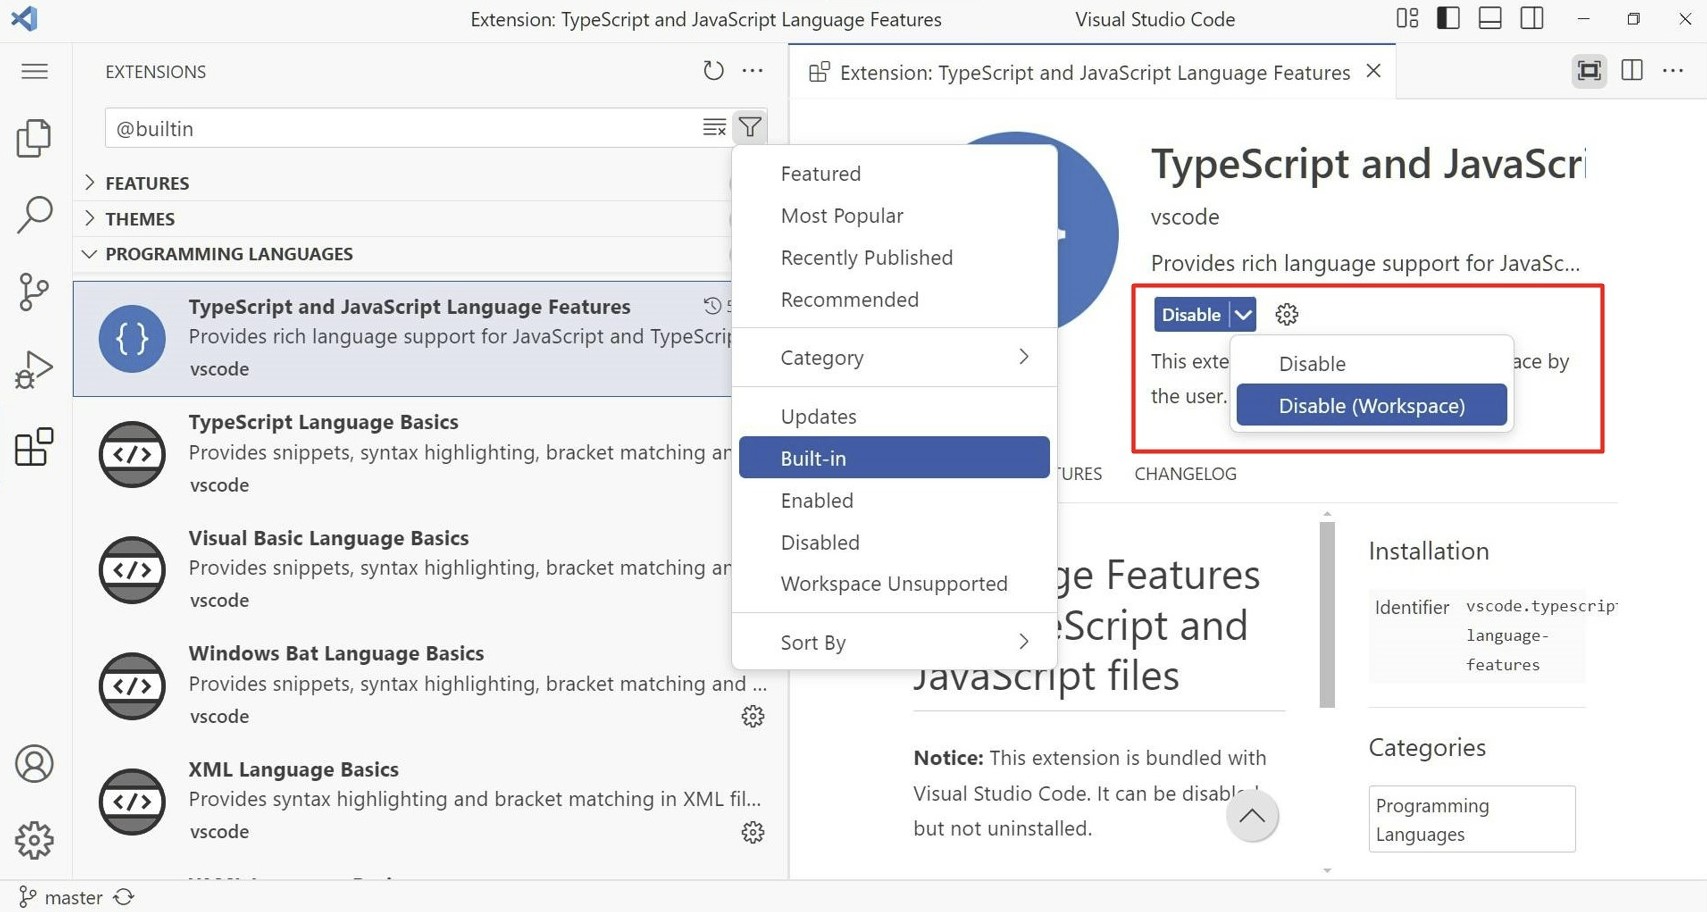This screenshot has height=912, width=1707.
Task: Click the filter extensions funnel icon
Action: [750, 127]
